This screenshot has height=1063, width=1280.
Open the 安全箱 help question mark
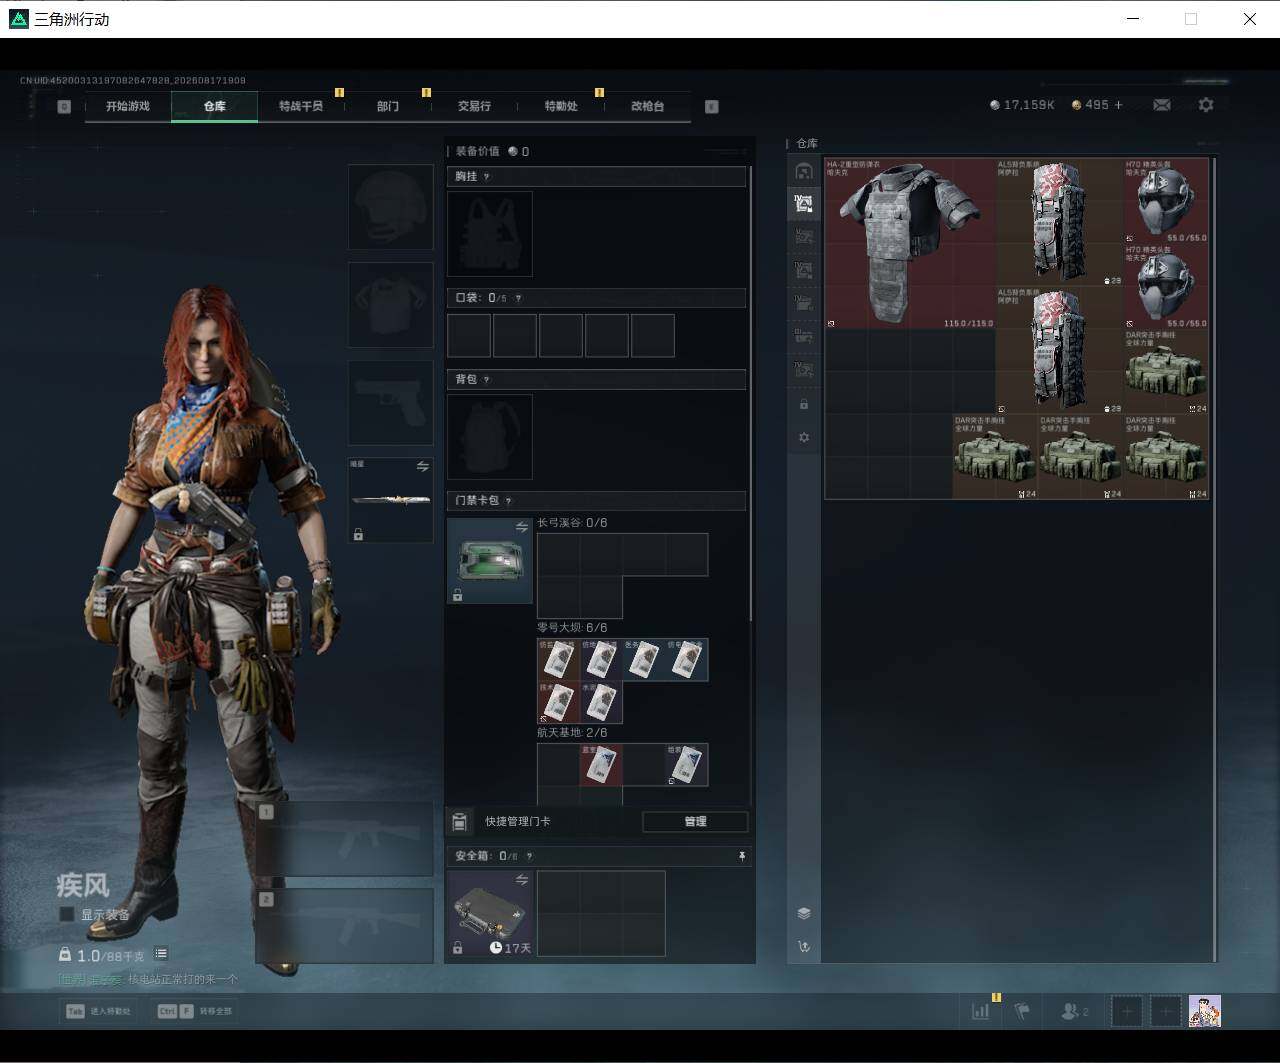pos(529,857)
